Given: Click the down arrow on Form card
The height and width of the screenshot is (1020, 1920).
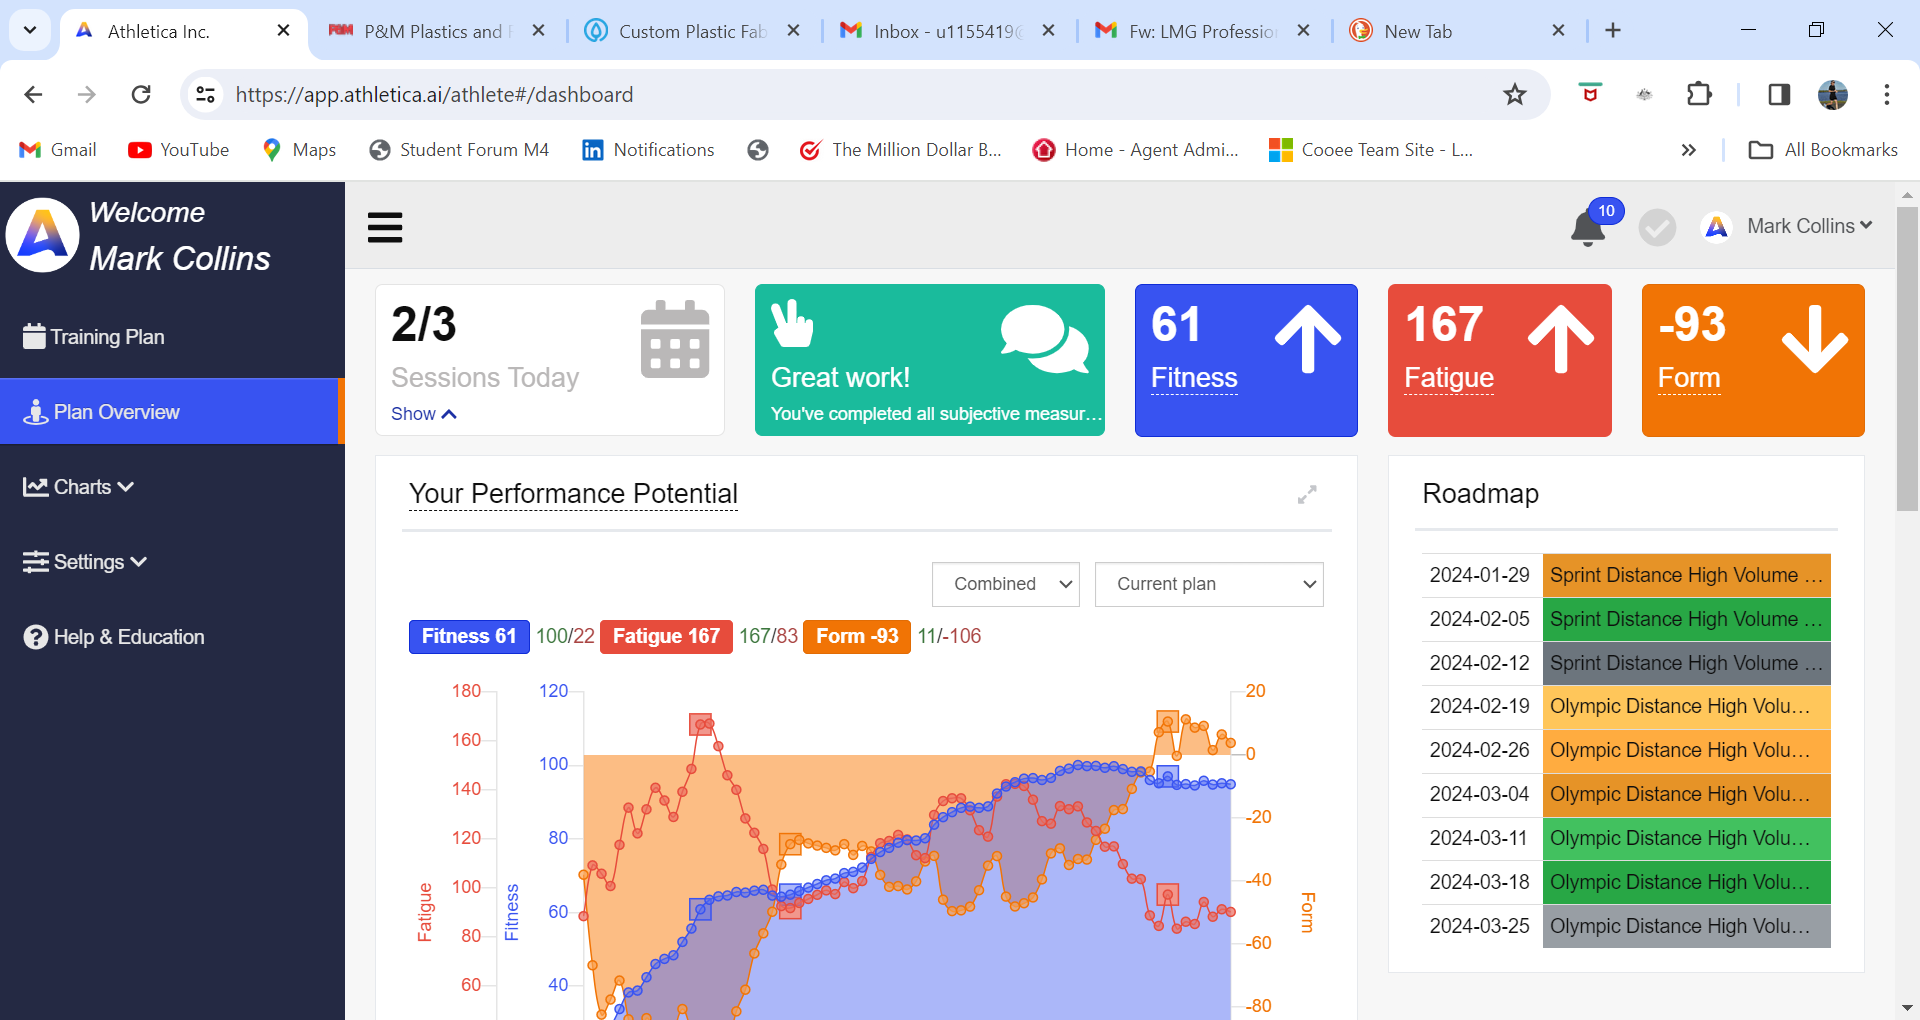Looking at the screenshot, I should pos(1814,339).
